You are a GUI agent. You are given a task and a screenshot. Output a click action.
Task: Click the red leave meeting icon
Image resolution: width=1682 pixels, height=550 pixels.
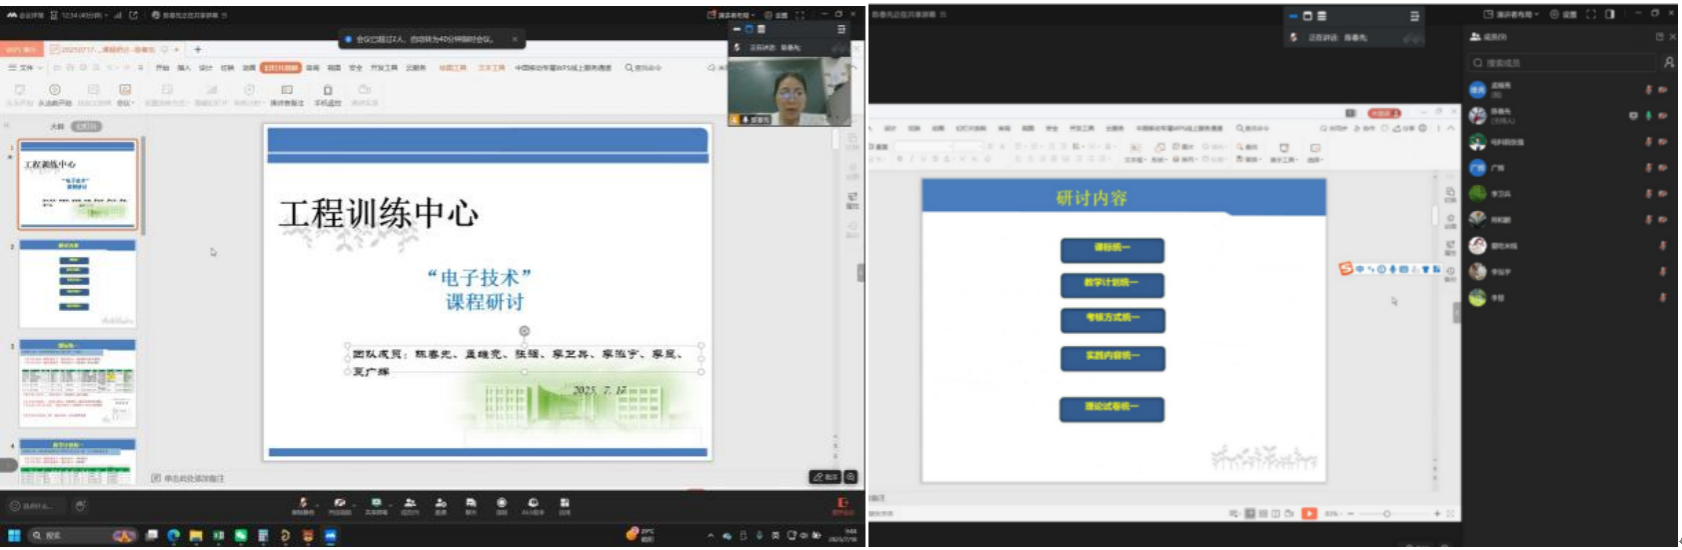tap(843, 503)
